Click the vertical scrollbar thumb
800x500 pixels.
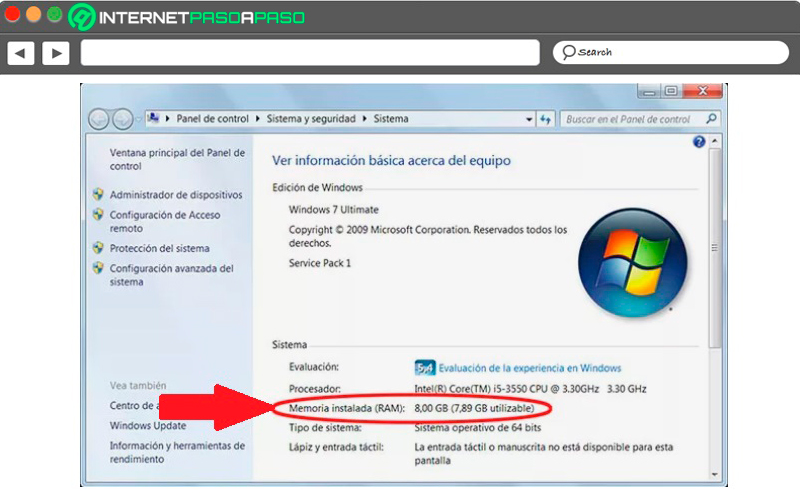click(x=715, y=248)
